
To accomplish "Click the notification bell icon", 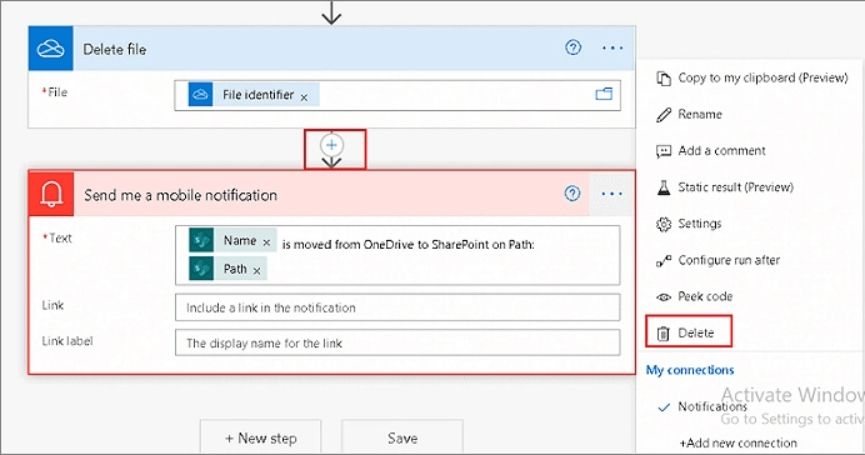I will tap(51, 194).
